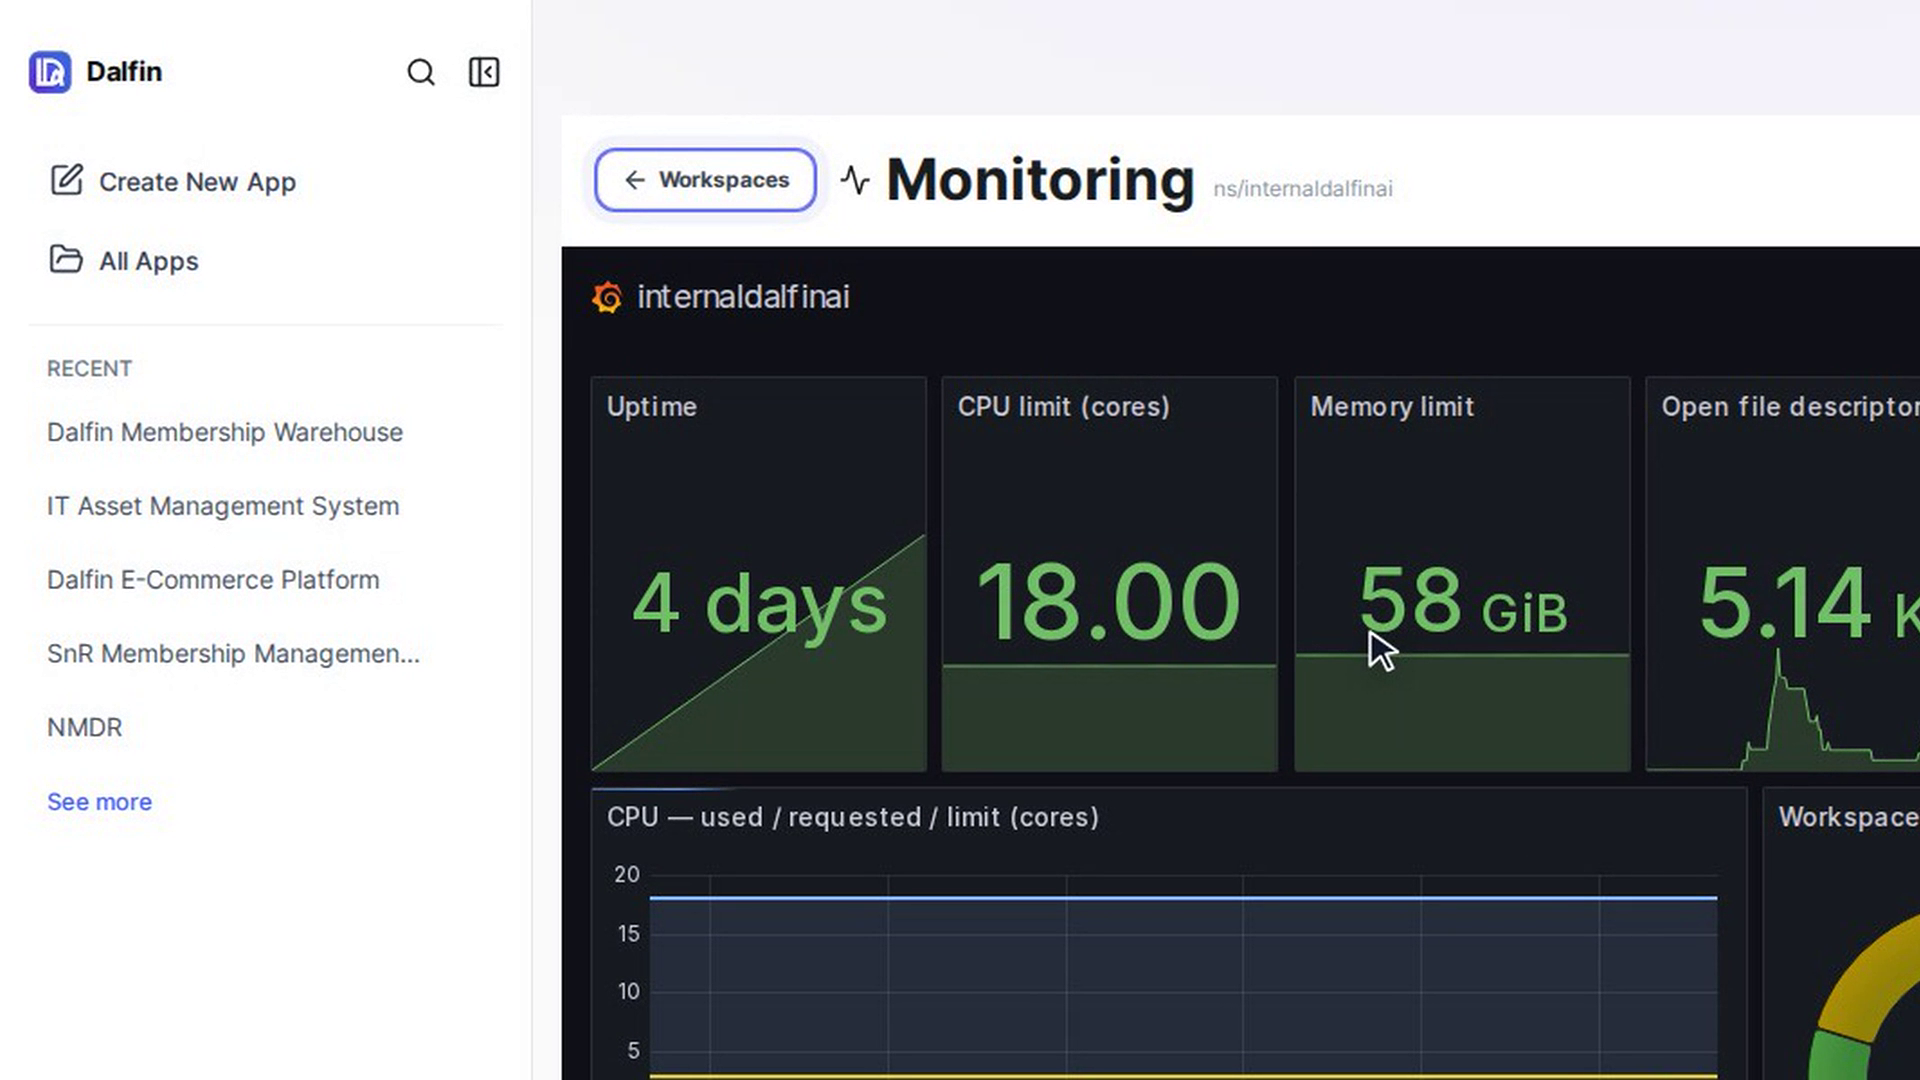The width and height of the screenshot is (1920, 1080).
Task: Click the blue CPU limit line in chart
Action: pos(1183,898)
